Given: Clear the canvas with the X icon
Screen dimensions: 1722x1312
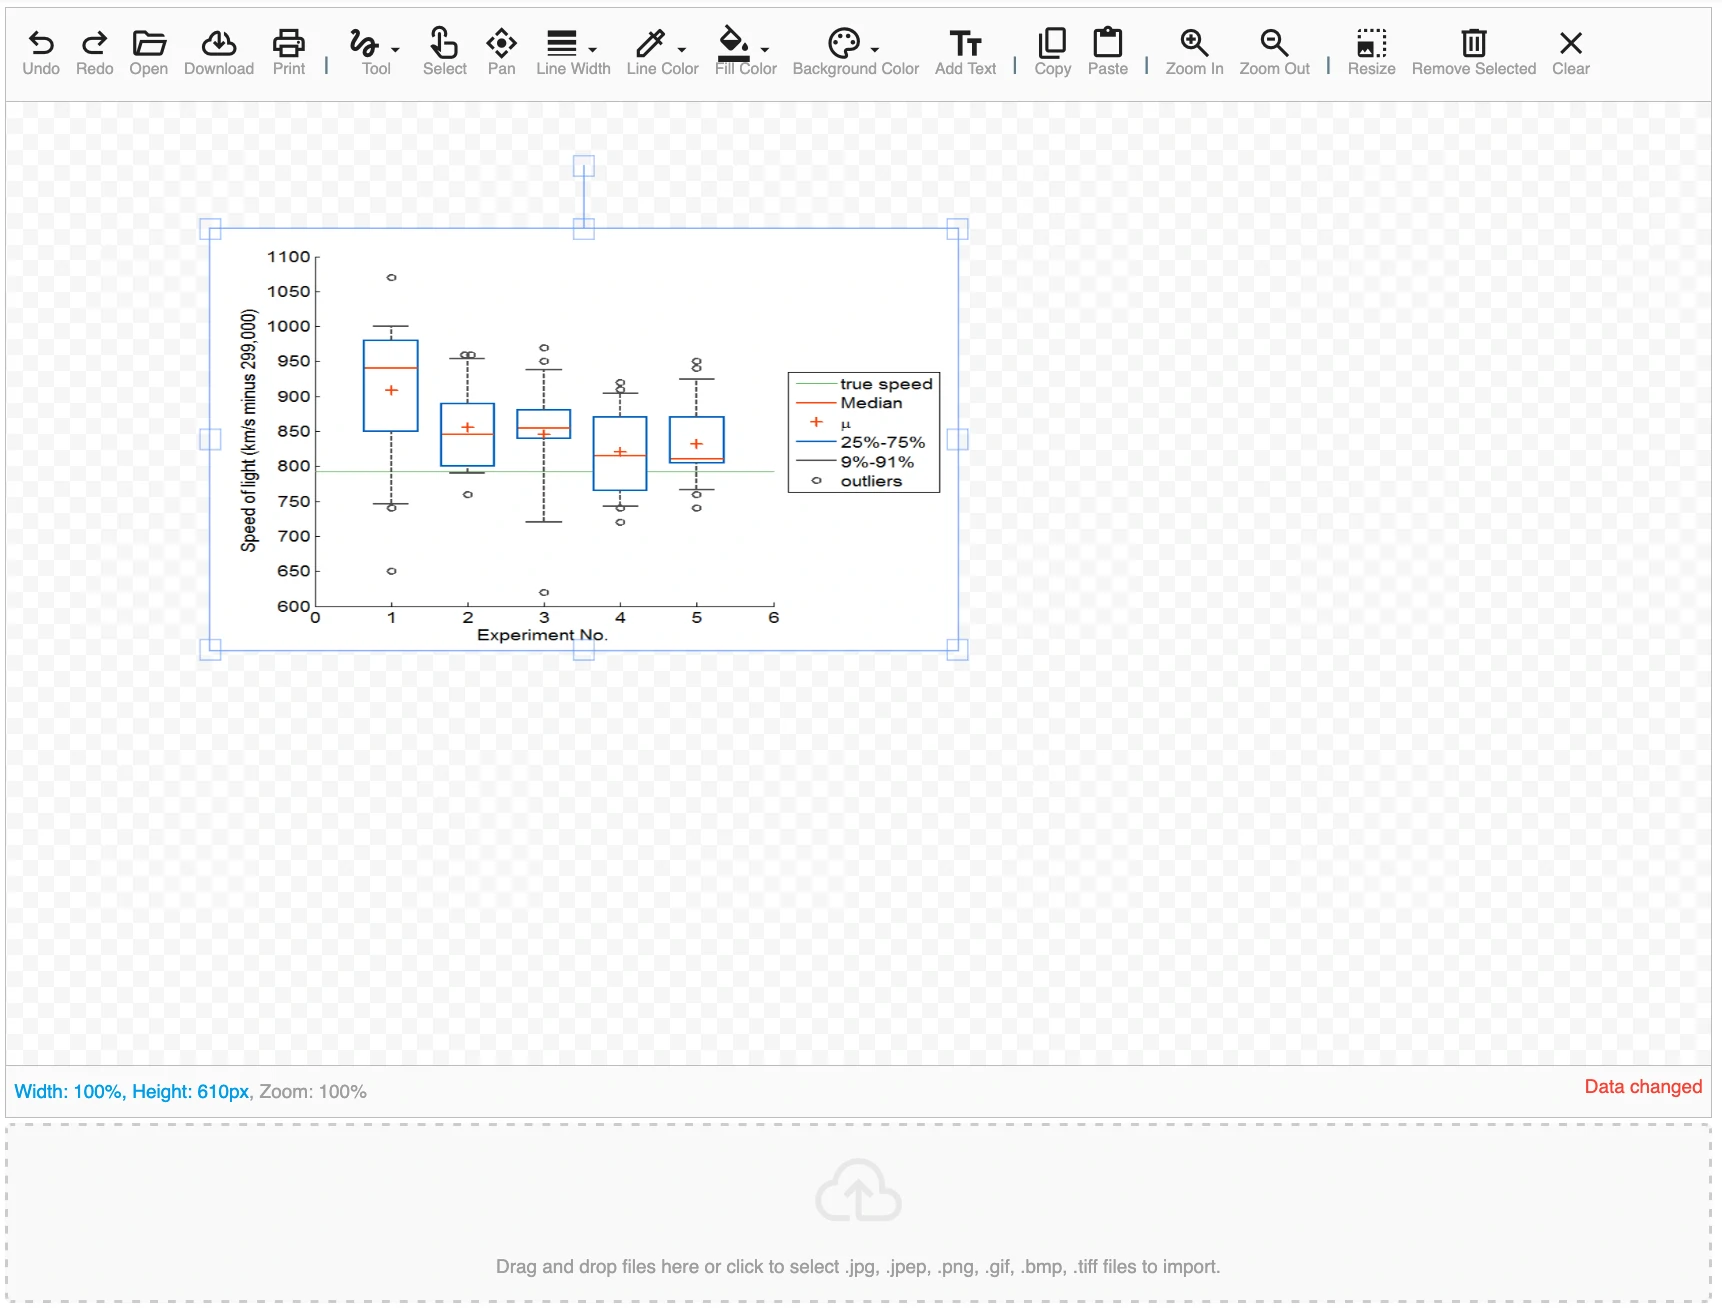Looking at the screenshot, I should click(x=1570, y=43).
